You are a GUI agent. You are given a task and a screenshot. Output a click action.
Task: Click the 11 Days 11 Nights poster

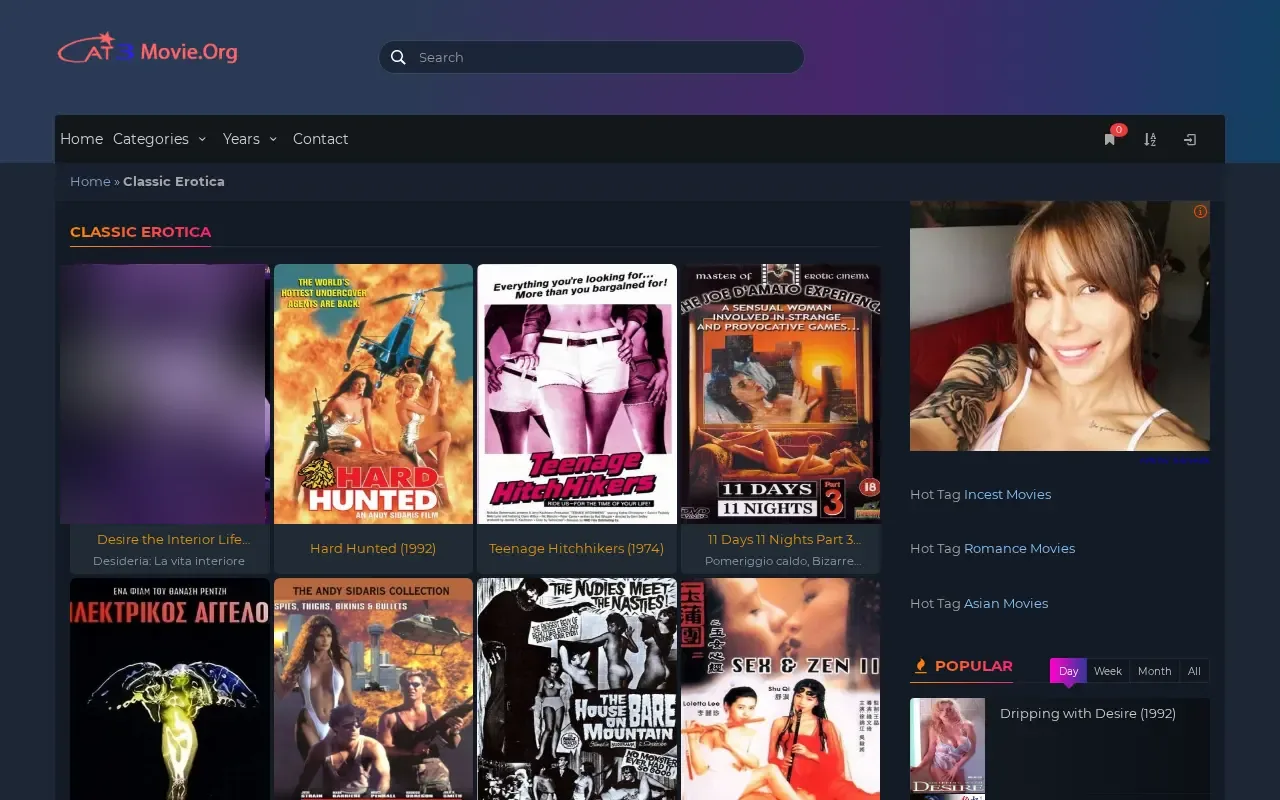click(781, 394)
